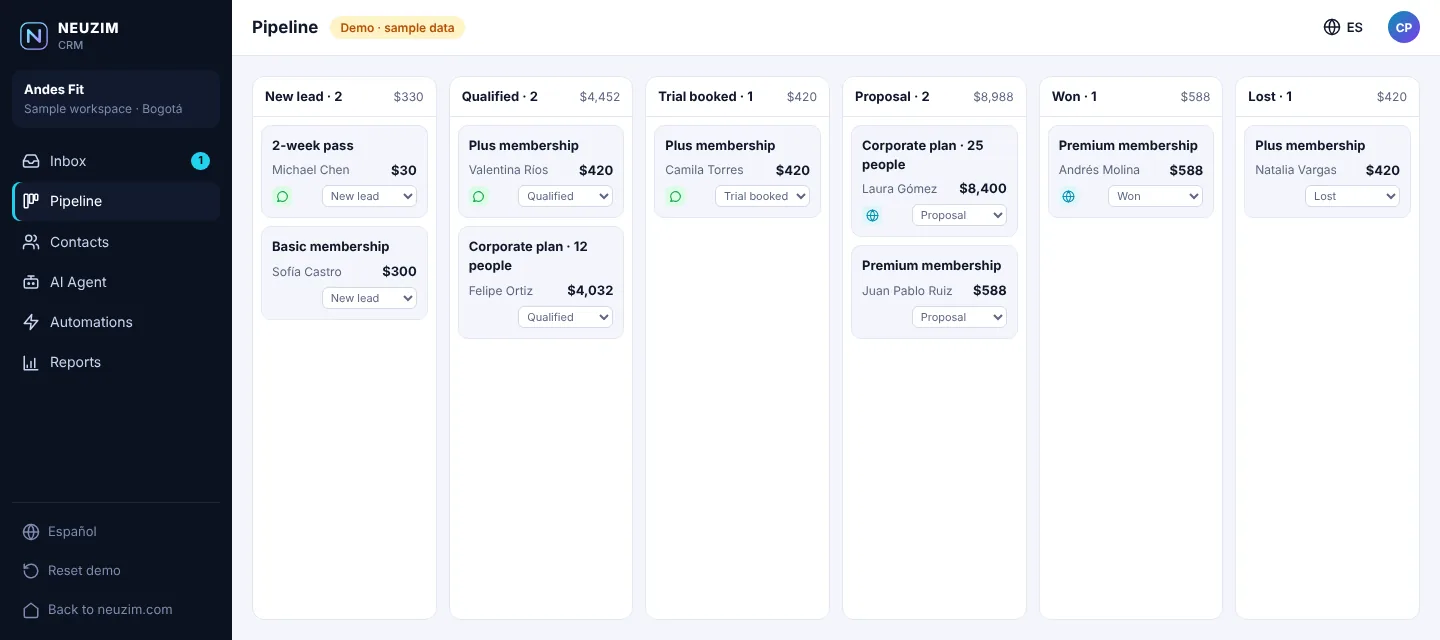Open stage dropdown on Andrés Molina card
Viewport: 1440px width, 640px height.
[1155, 196]
